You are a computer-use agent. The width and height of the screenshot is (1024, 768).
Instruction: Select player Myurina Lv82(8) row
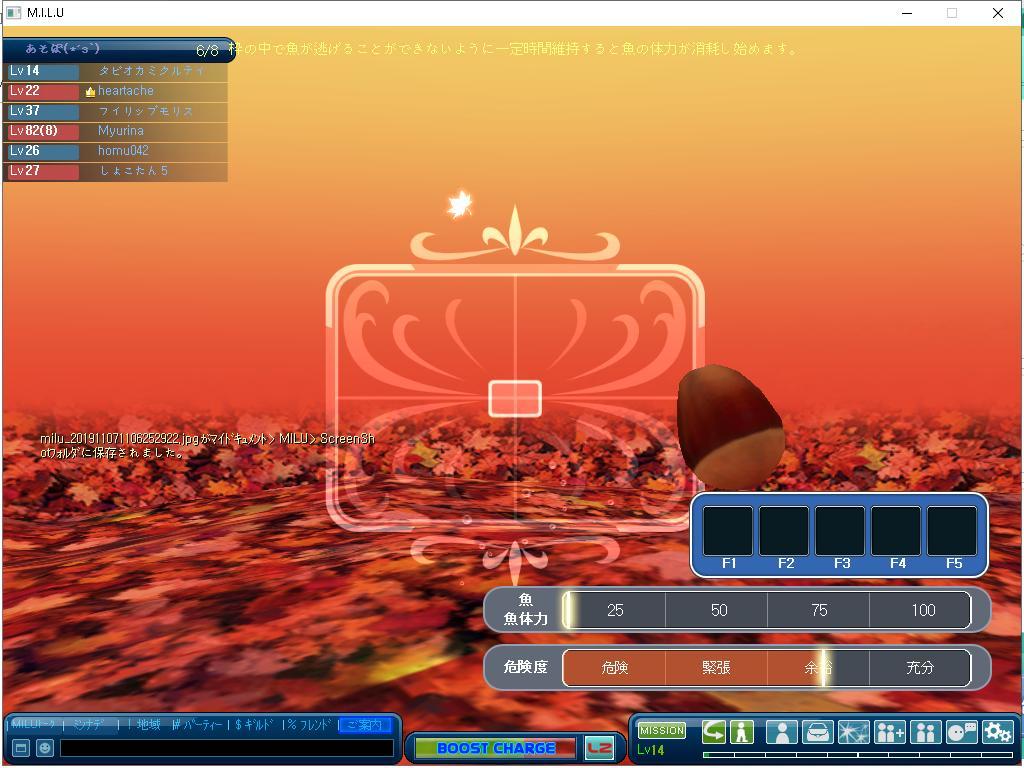pyautogui.click(x=115, y=131)
